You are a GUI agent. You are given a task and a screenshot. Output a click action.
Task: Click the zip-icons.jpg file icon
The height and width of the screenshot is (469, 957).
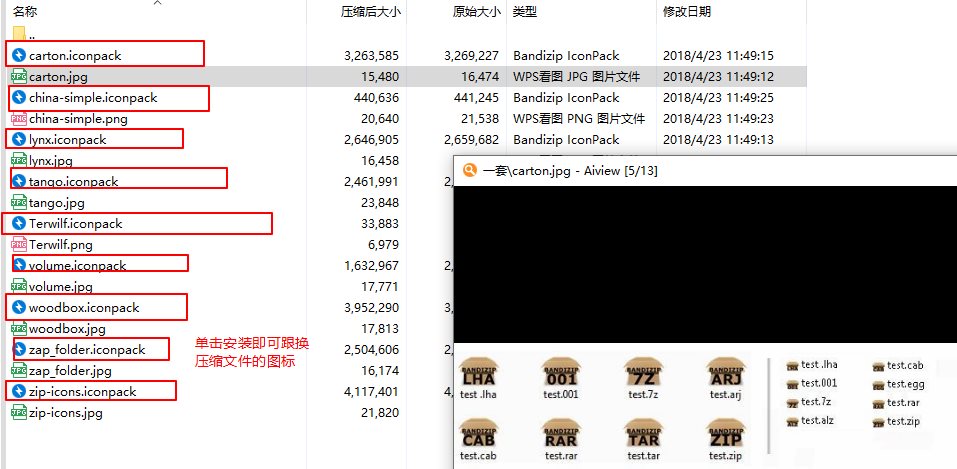[x=19, y=413]
